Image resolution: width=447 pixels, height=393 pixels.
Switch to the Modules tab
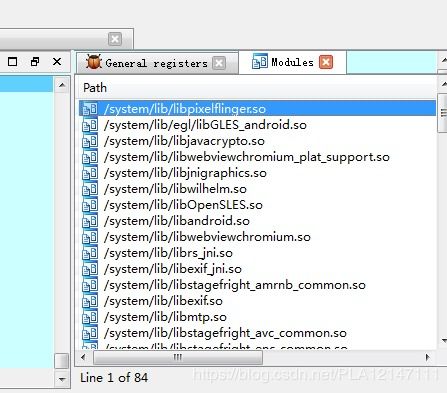coord(292,62)
